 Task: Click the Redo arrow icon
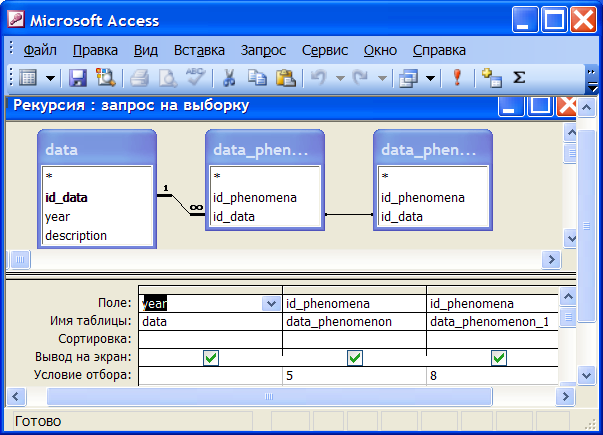(x=361, y=78)
